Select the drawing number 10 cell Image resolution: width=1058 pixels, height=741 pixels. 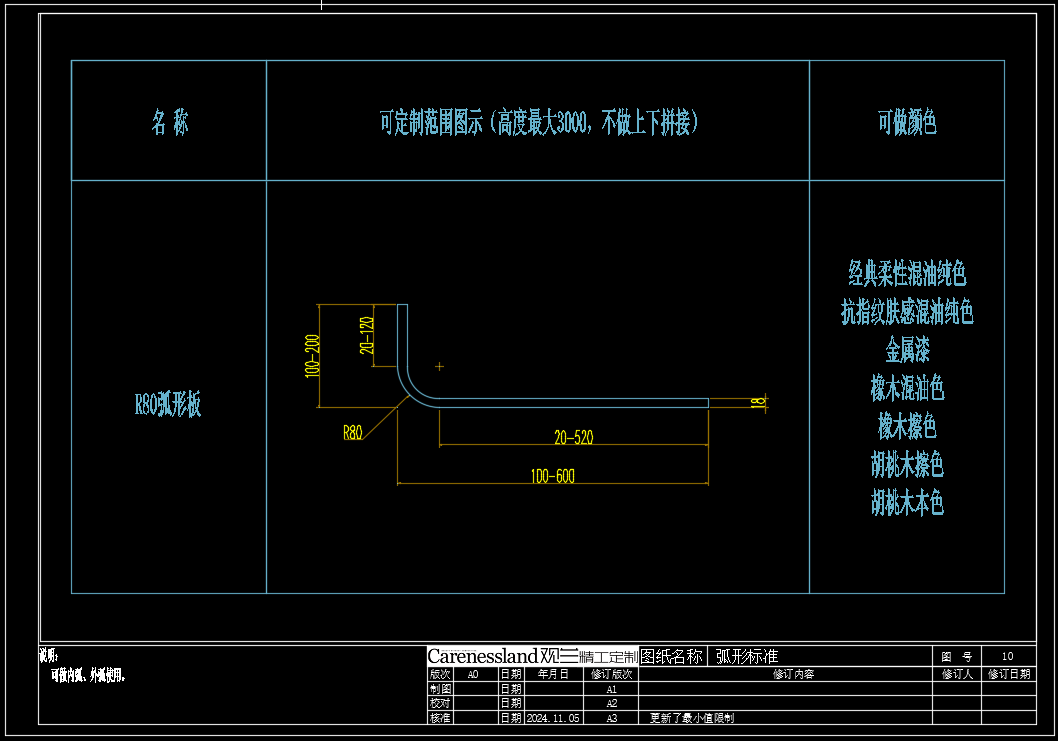click(1007, 656)
